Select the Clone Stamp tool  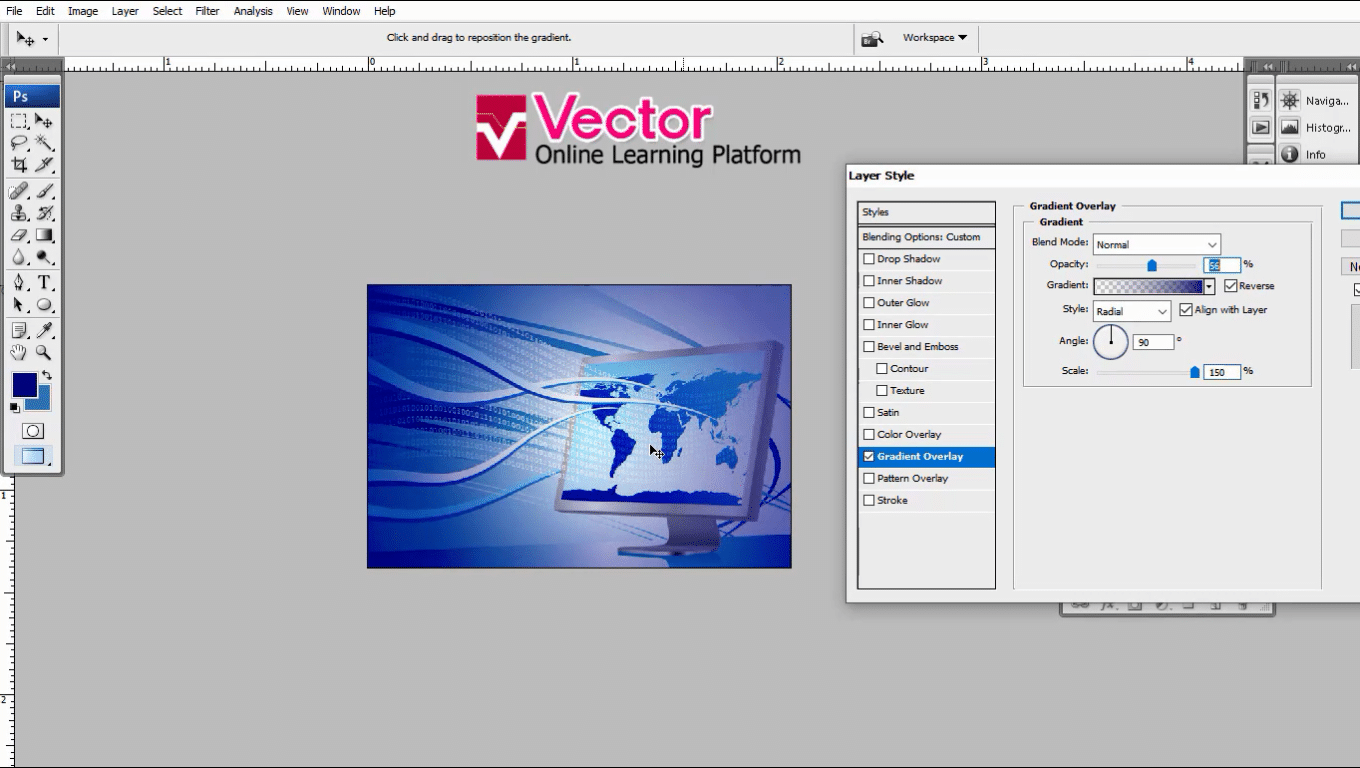(19, 213)
